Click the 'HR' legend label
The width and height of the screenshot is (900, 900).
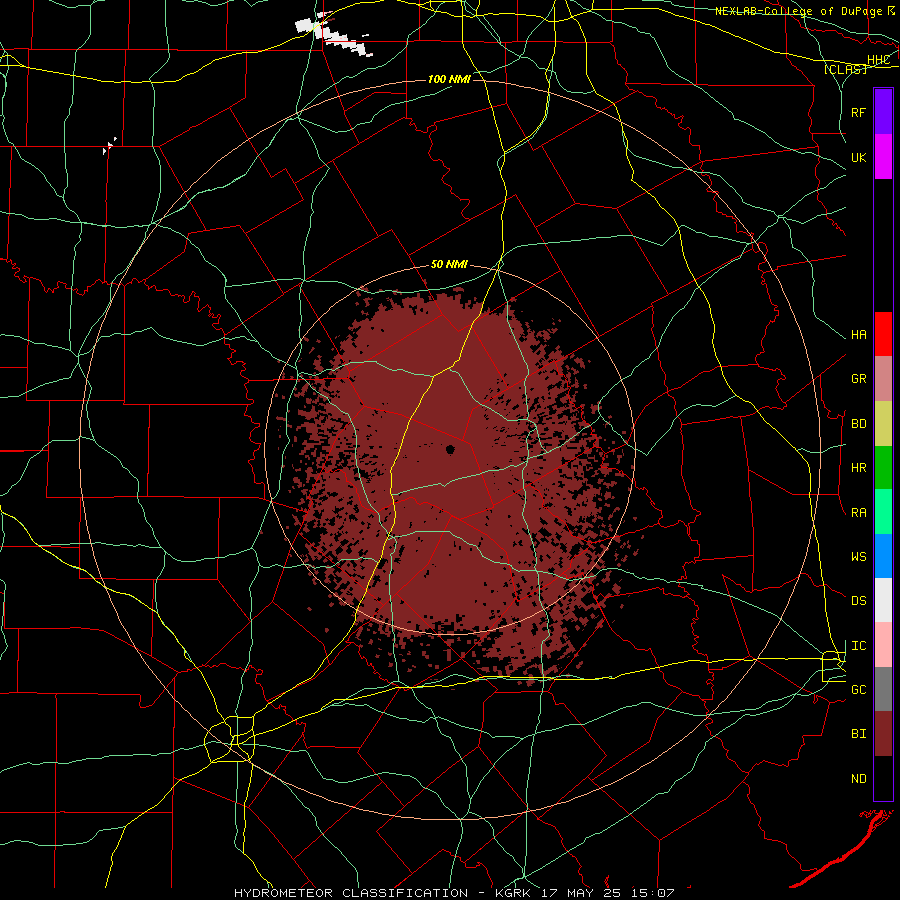pyautogui.click(x=858, y=468)
